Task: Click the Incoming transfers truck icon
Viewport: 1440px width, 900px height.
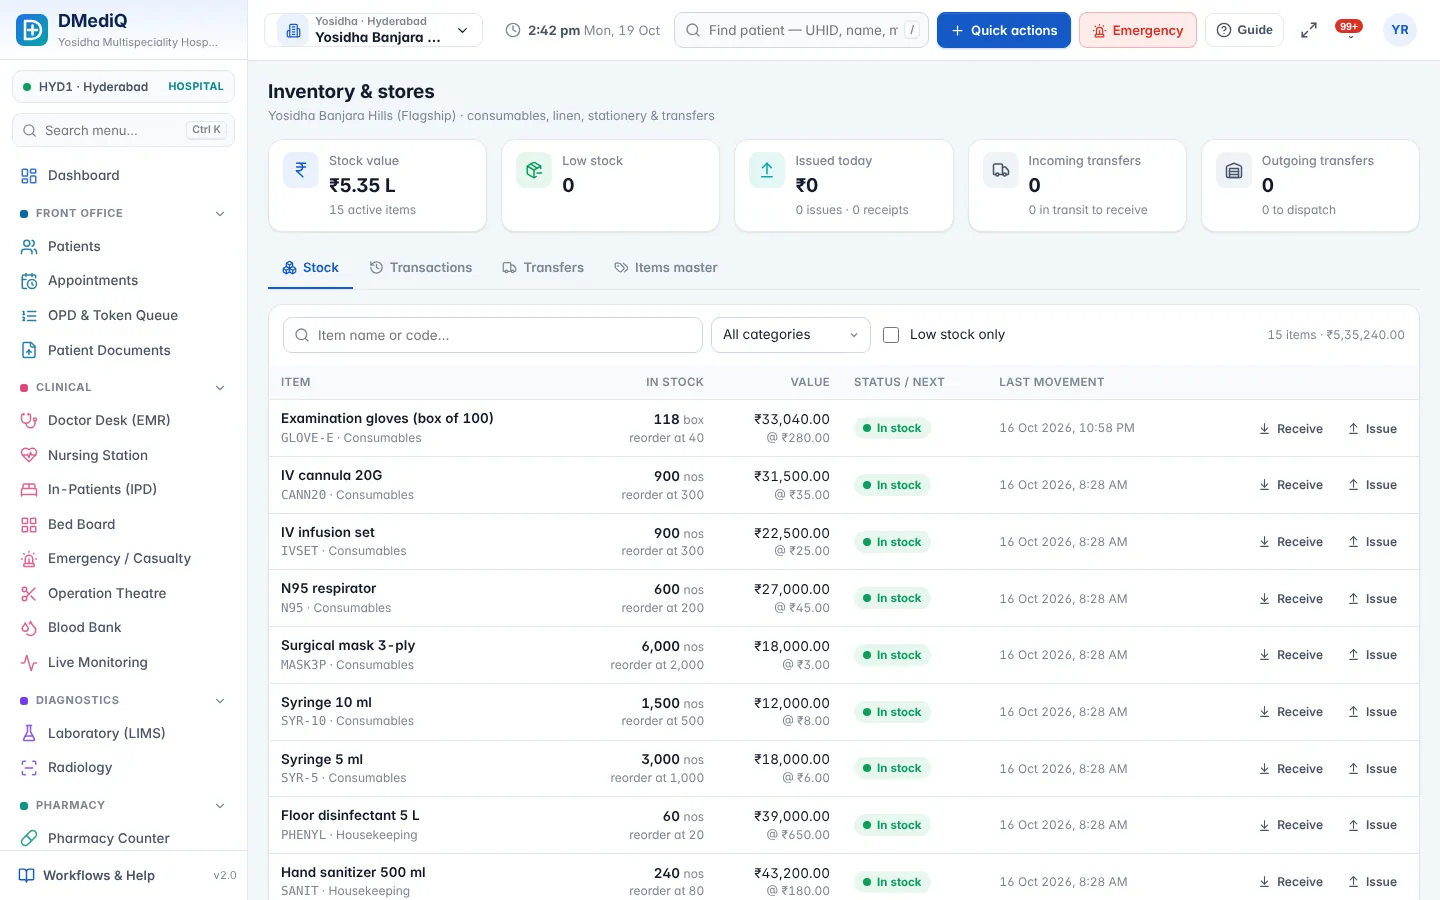Action: pos(1000,170)
